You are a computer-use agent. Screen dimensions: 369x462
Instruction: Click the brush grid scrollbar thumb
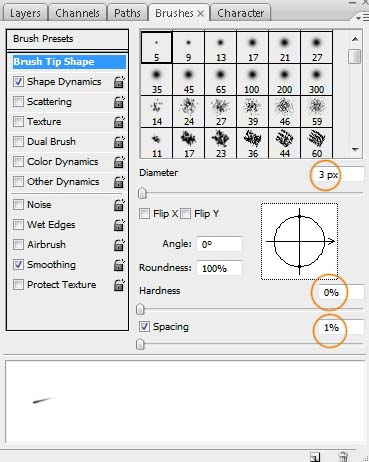click(x=355, y=56)
